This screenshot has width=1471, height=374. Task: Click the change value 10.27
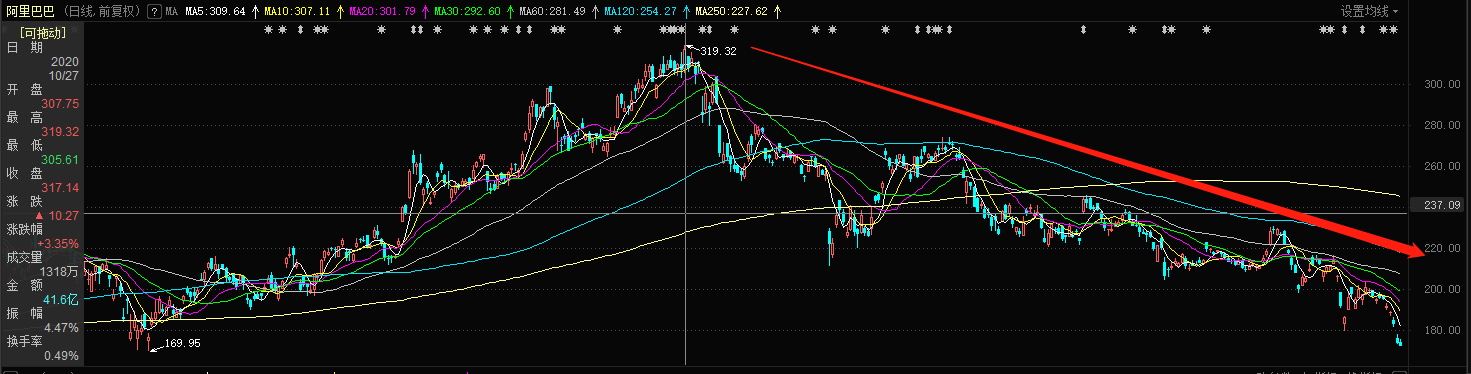(x=63, y=215)
